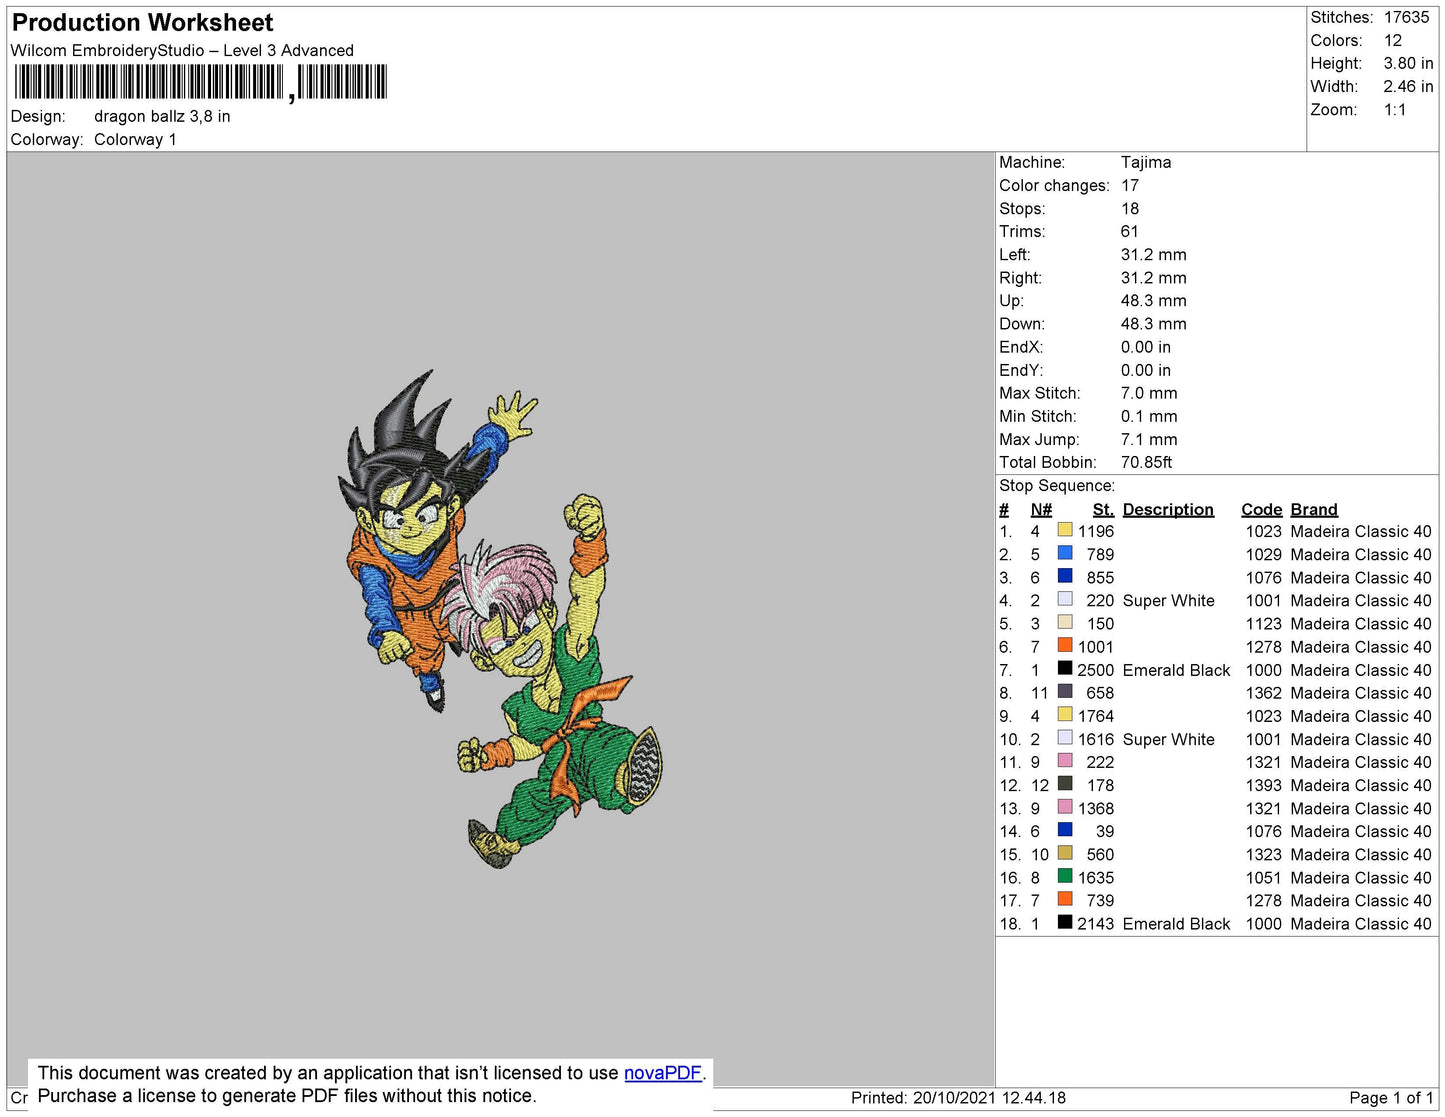Click the N# column header
The height and width of the screenshot is (1117, 1445).
pyautogui.click(x=1041, y=509)
